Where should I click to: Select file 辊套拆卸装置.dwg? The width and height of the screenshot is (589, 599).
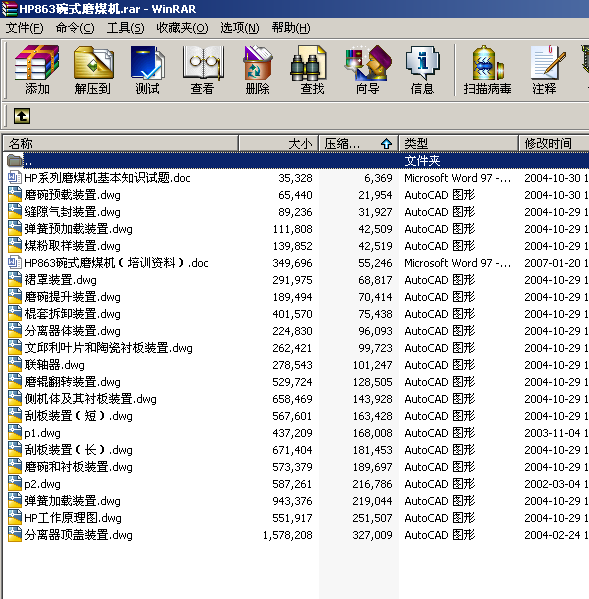point(72,314)
